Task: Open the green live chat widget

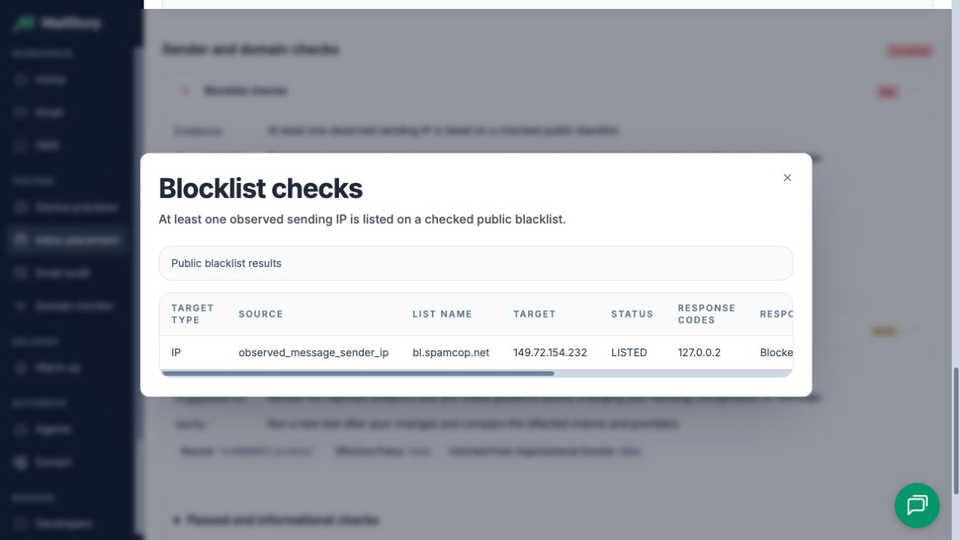Action: coord(917,505)
